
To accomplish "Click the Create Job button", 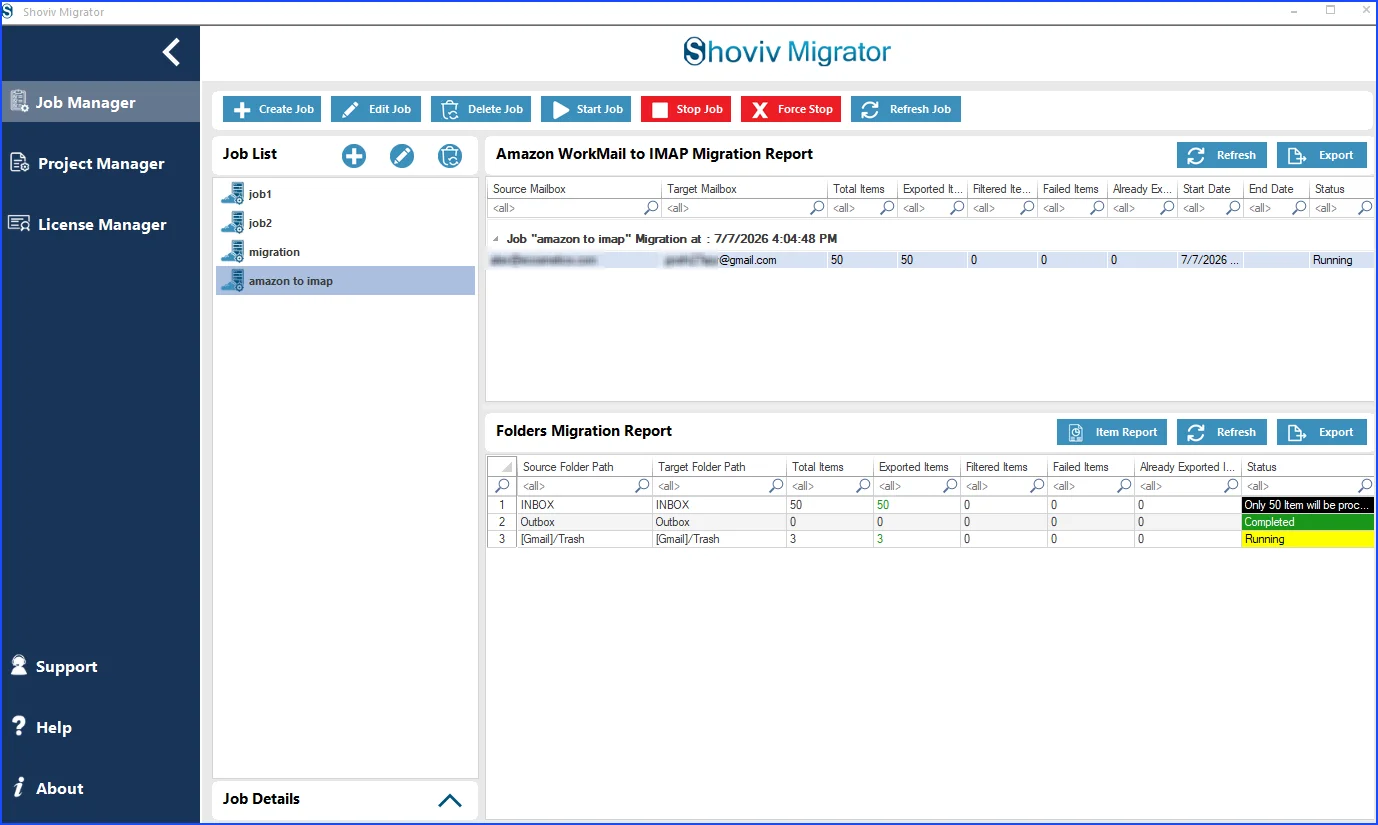I will [x=272, y=109].
